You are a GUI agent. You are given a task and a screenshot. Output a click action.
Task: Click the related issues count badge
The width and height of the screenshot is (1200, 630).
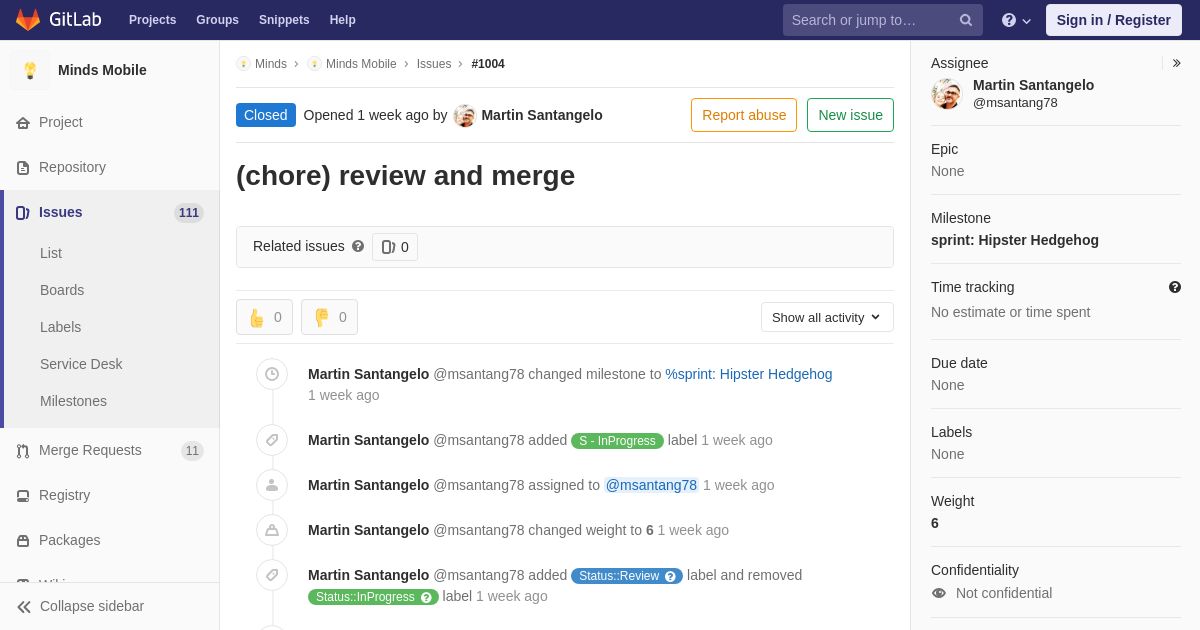tap(395, 247)
